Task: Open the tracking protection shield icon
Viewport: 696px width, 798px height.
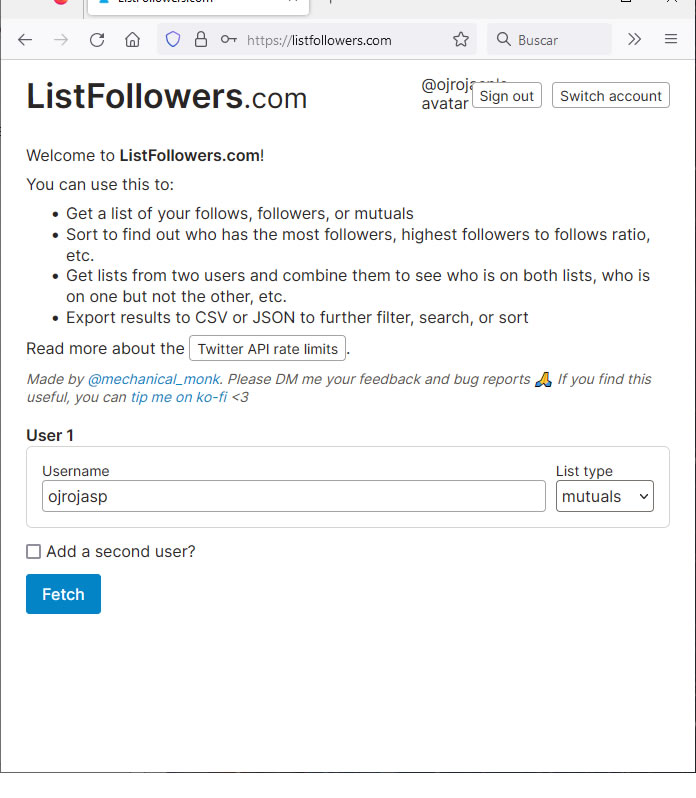Action: pos(173,39)
